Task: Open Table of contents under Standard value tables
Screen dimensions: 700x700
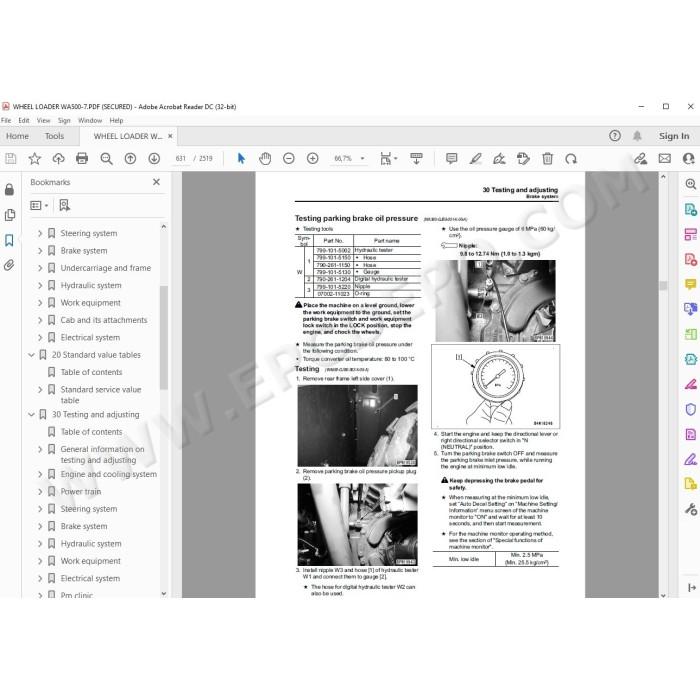Action: pos(91,372)
